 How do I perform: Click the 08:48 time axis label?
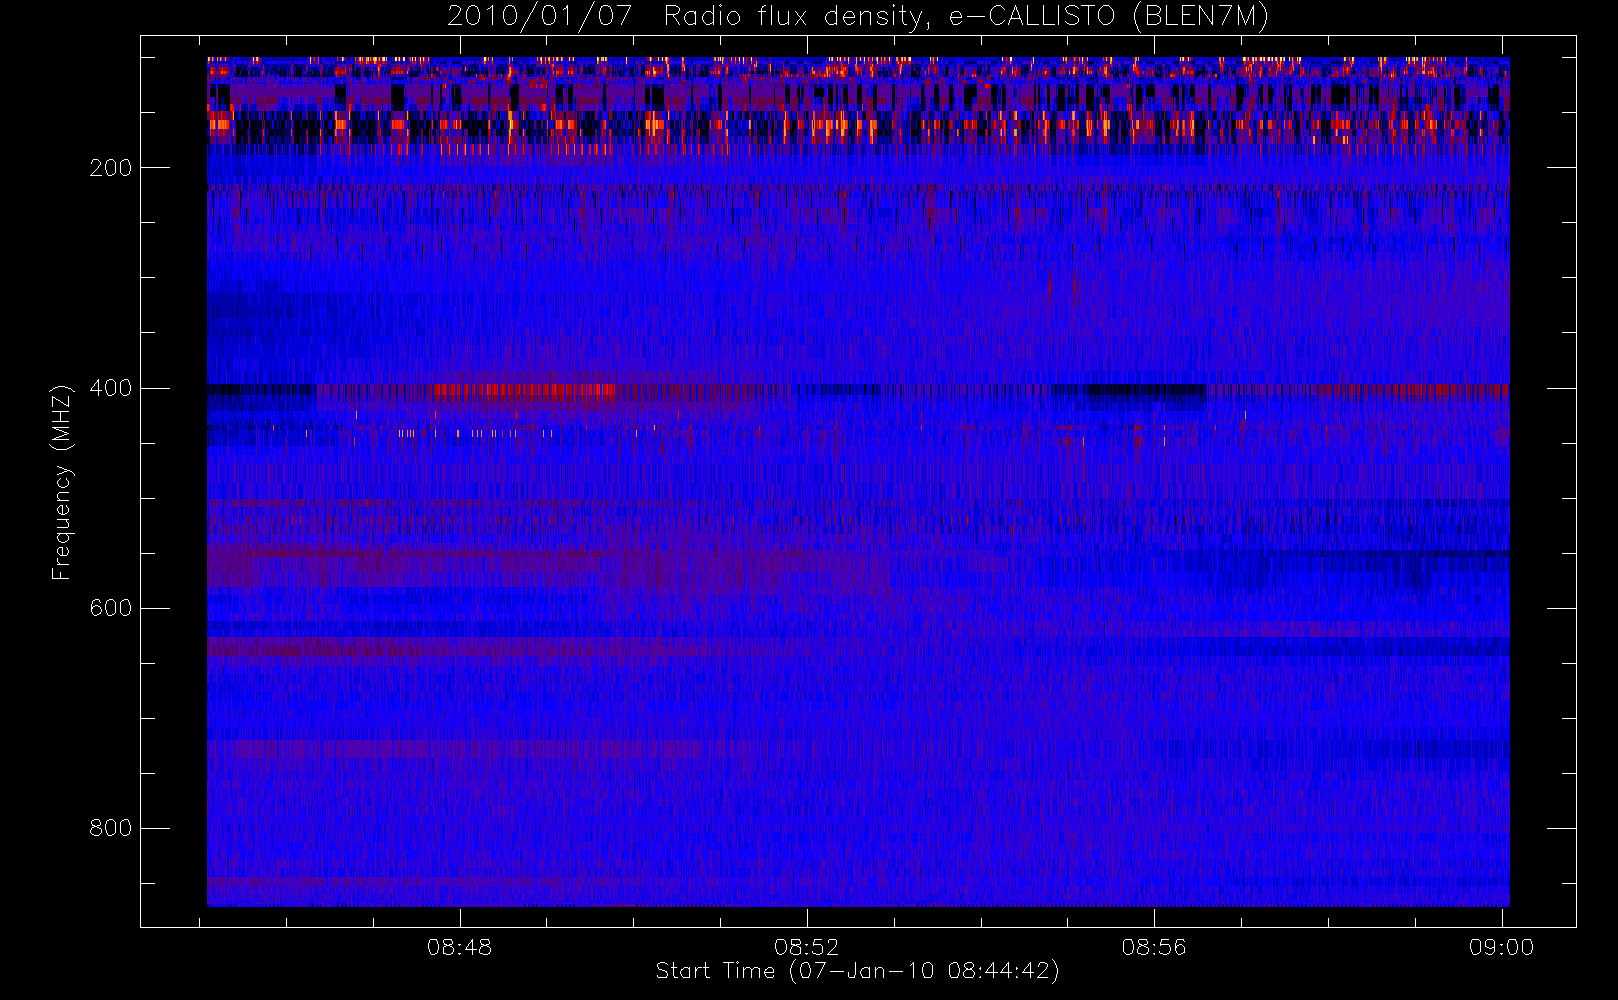pyautogui.click(x=459, y=947)
